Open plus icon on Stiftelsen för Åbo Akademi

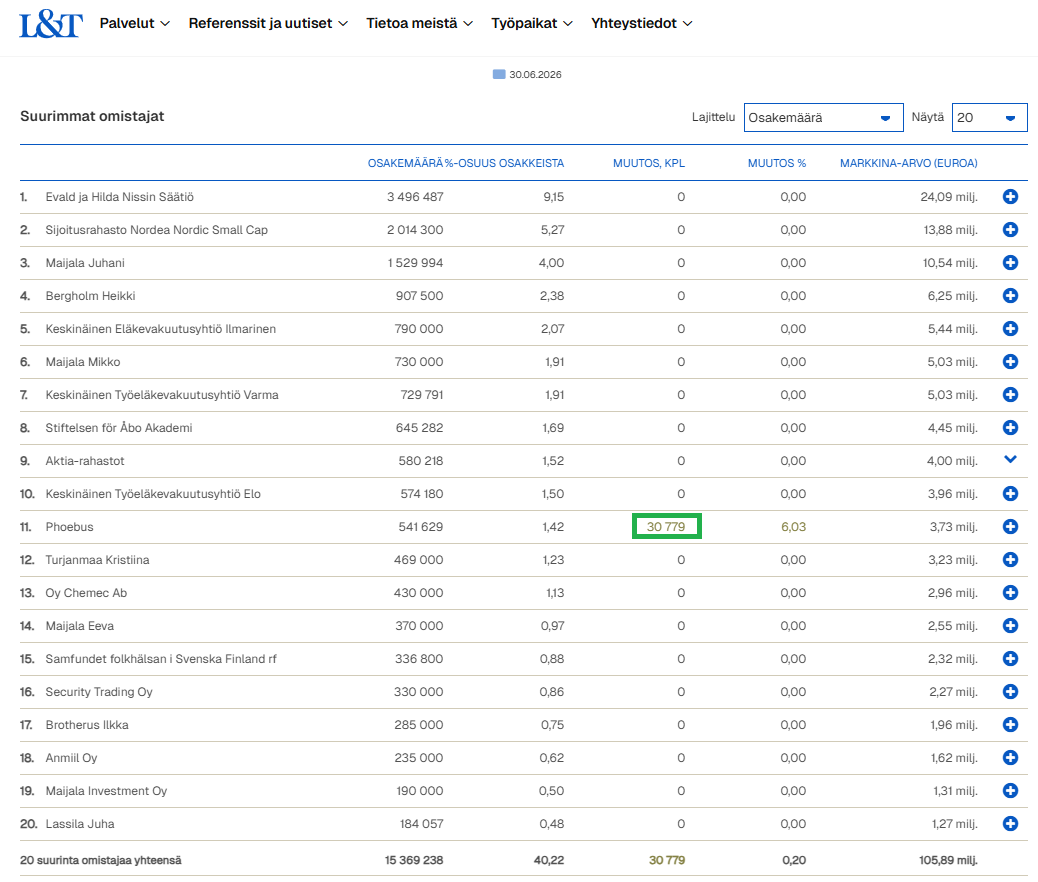click(x=1010, y=428)
